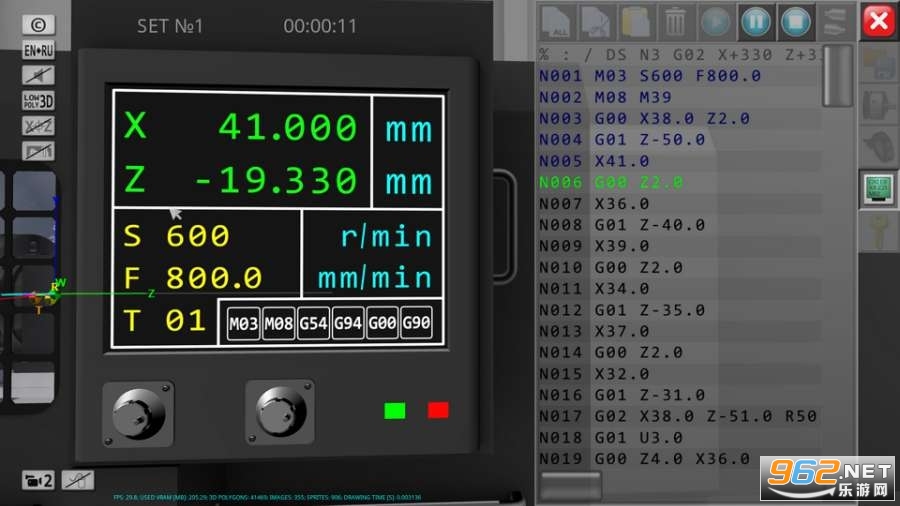Screen dimensions: 900x506
Task: Open the CNC display panel icon
Action: (x=877, y=188)
